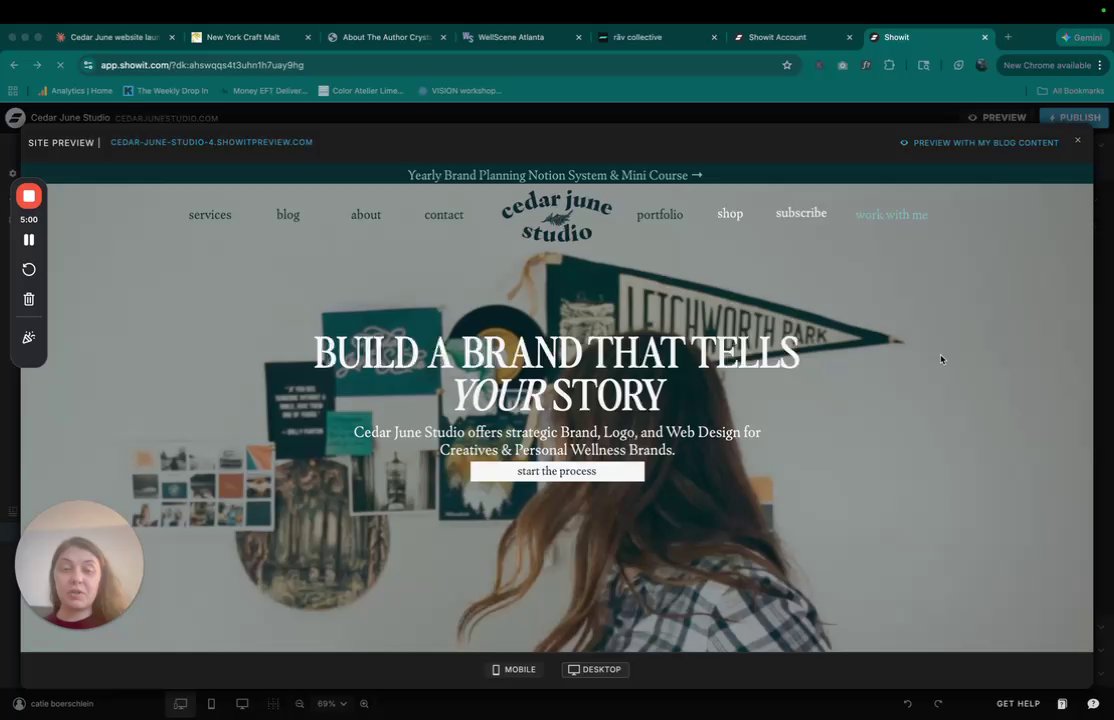Image resolution: width=1114 pixels, height=720 pixels.
Task: Click the cedar june studio logo
Action: tap(556, 217)
